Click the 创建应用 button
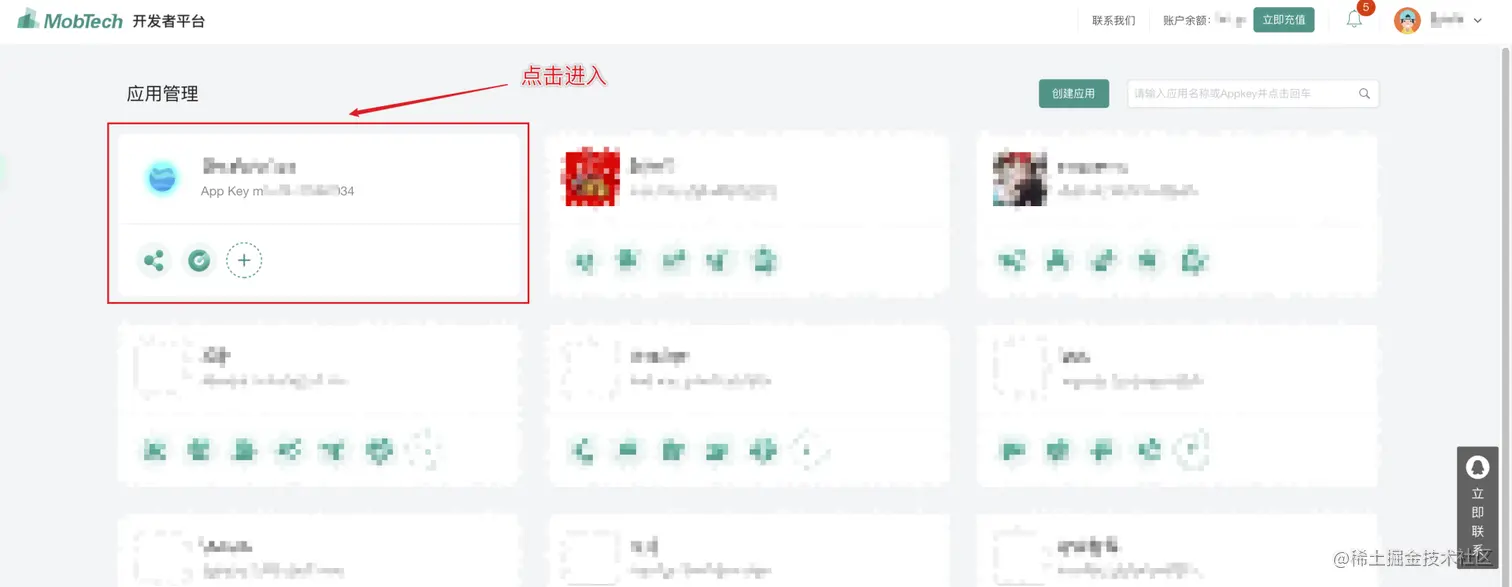Screen dimensions: 1512x587 [1073, 94]
